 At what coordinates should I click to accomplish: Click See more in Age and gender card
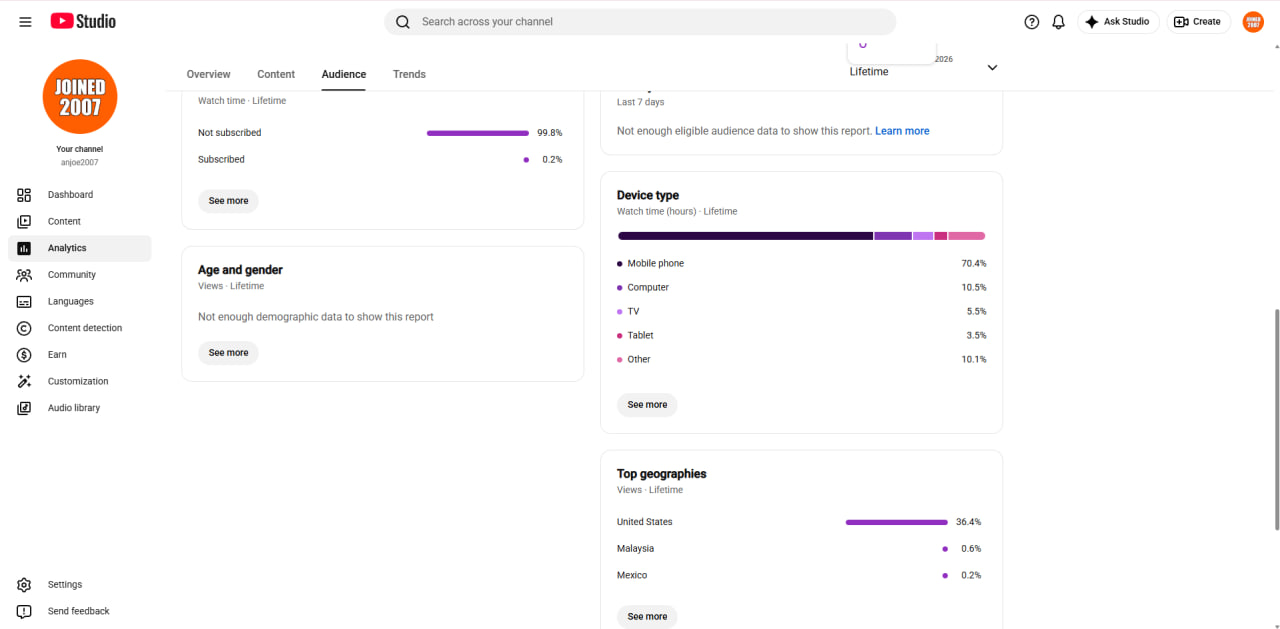[x=228, y=353]
